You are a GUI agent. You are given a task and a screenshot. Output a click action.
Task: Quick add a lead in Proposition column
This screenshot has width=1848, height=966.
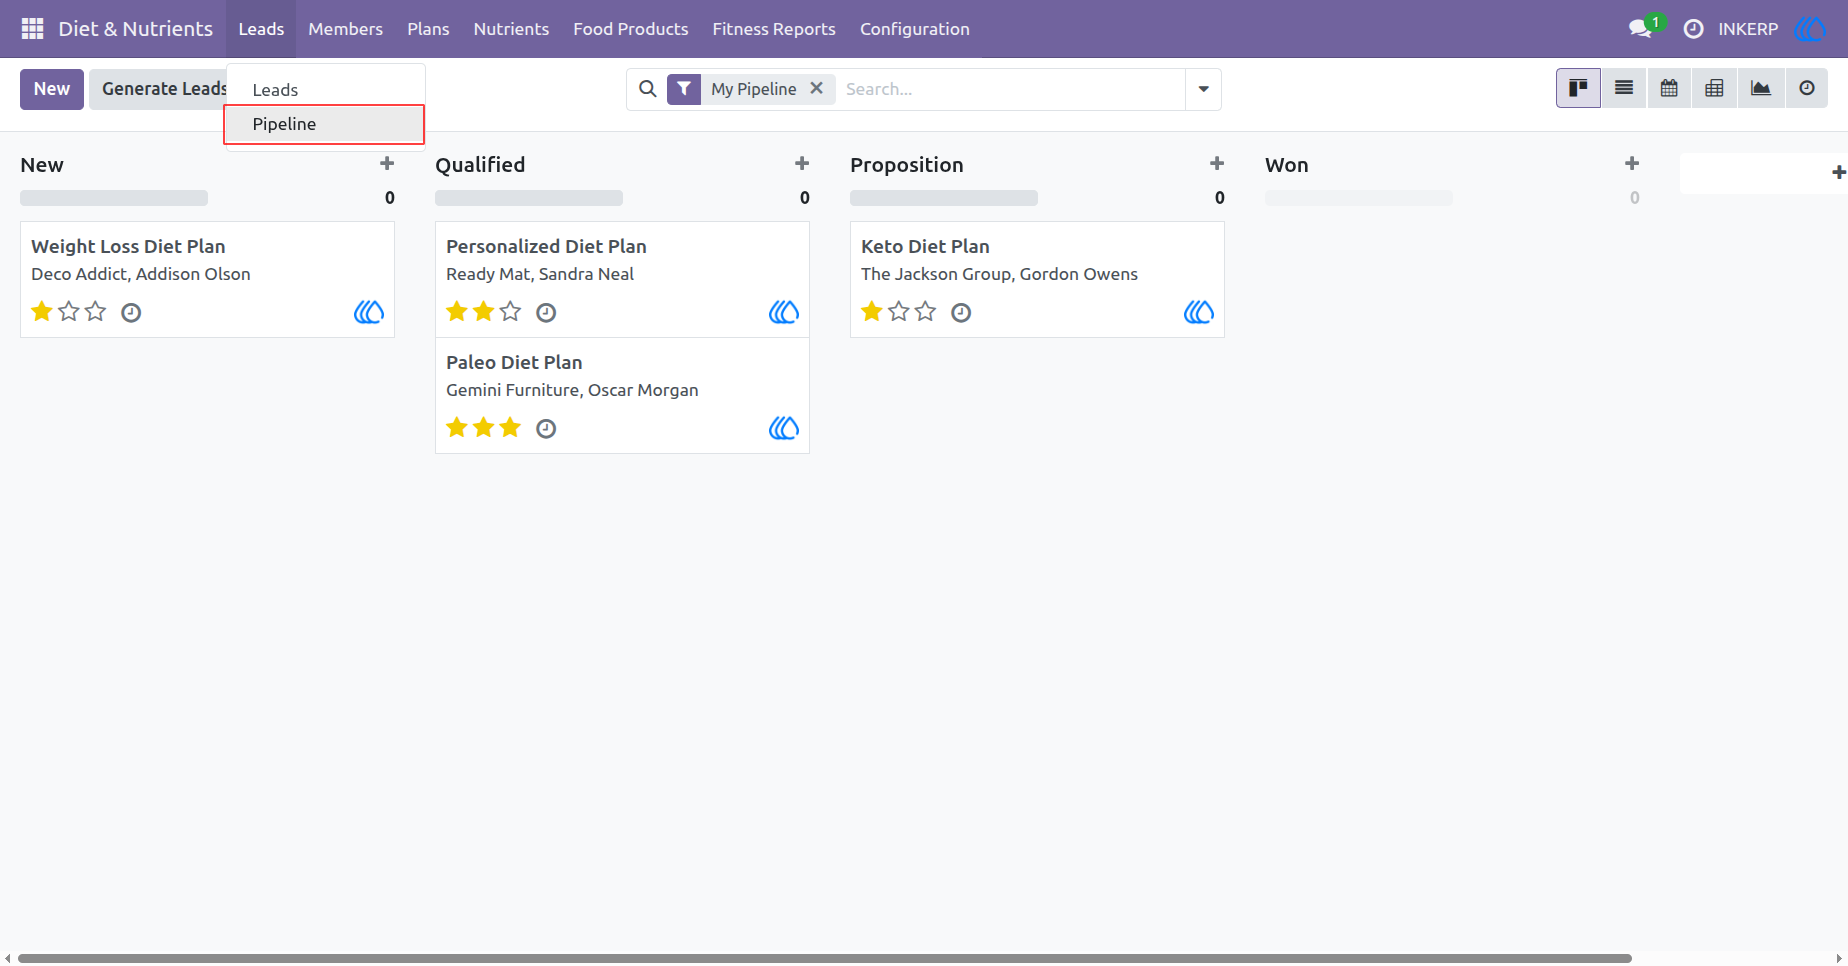(x=1217, y=163)
